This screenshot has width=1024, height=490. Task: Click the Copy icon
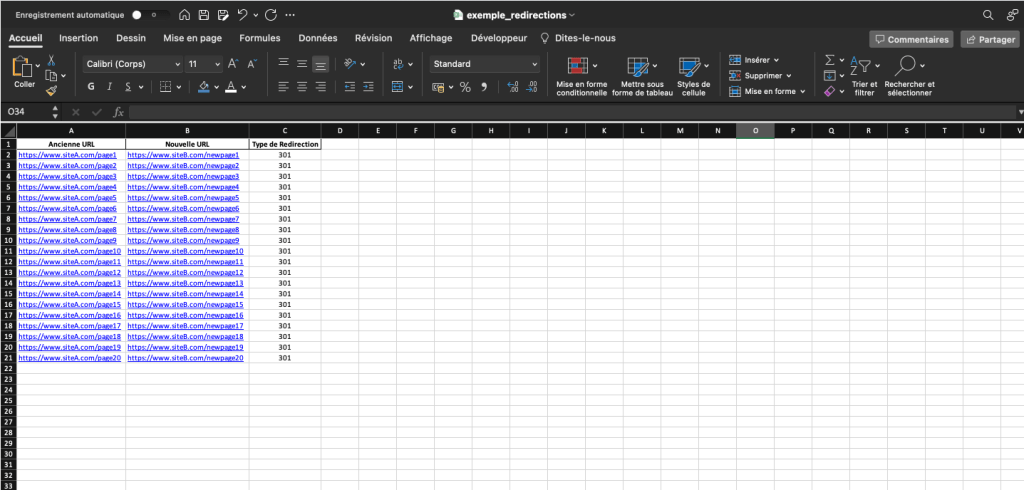point(50,75)
